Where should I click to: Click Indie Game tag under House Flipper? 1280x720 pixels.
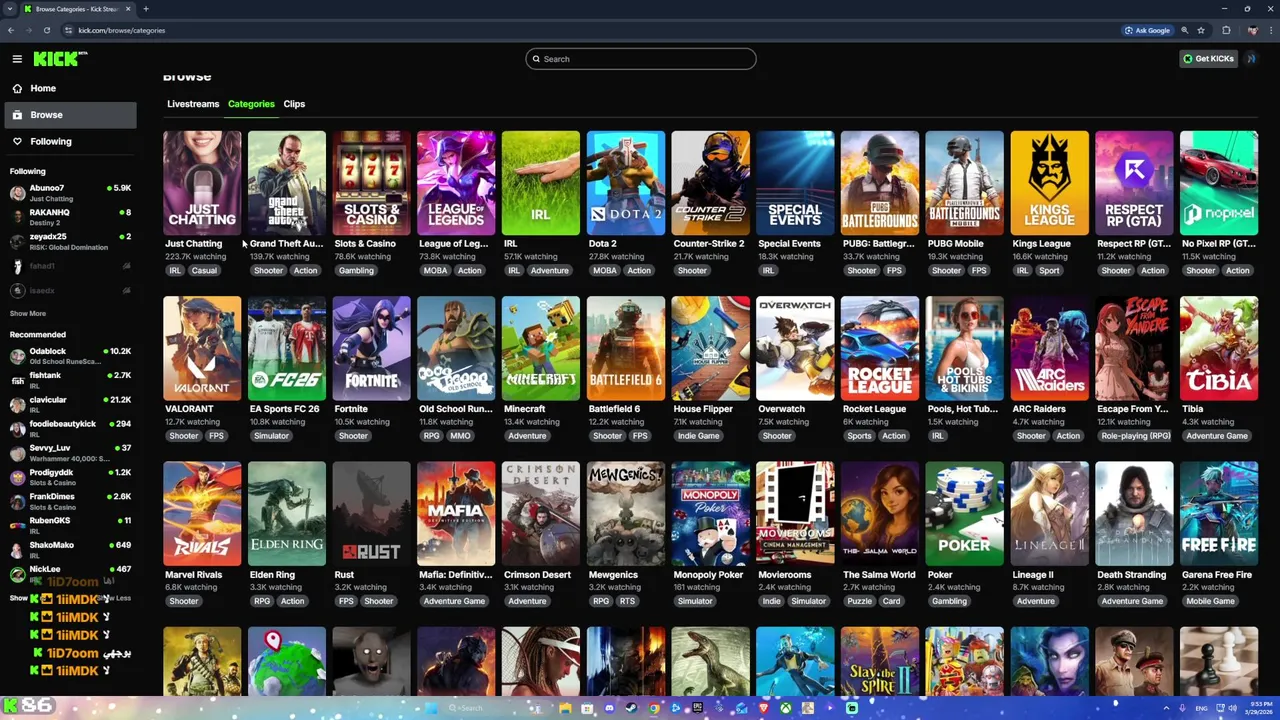pos(698,436)
